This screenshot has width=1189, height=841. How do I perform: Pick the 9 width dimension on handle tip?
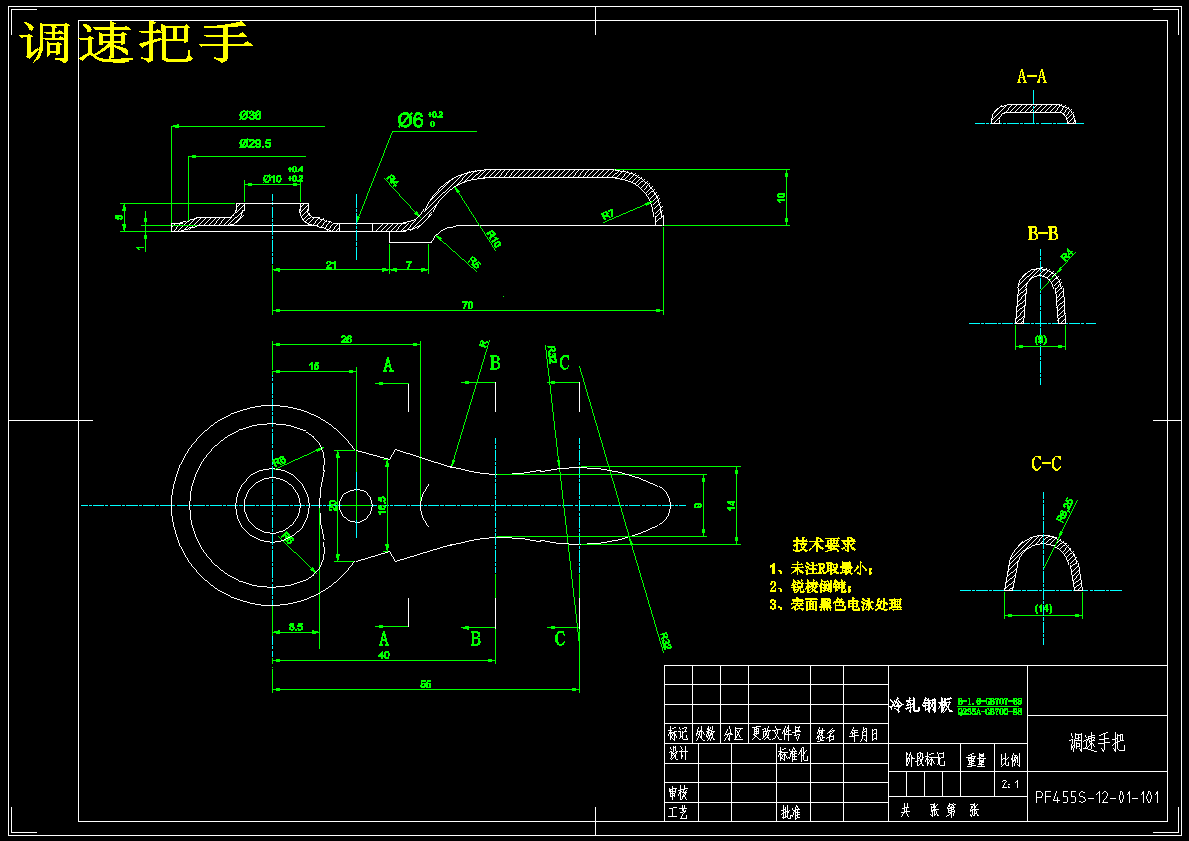pos(698,505)
